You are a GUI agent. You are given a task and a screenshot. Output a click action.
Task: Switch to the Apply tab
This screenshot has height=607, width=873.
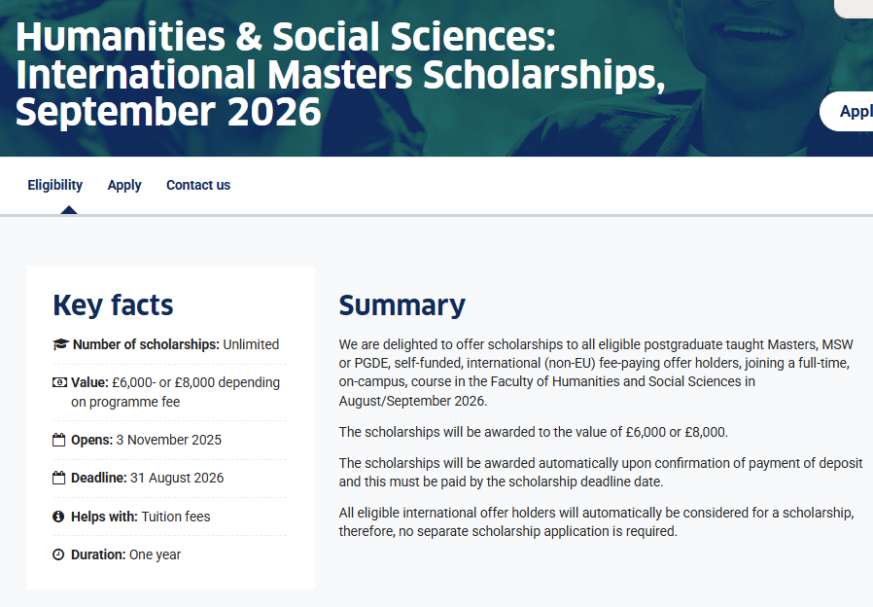pyautogui.click(x=124, y=185)
